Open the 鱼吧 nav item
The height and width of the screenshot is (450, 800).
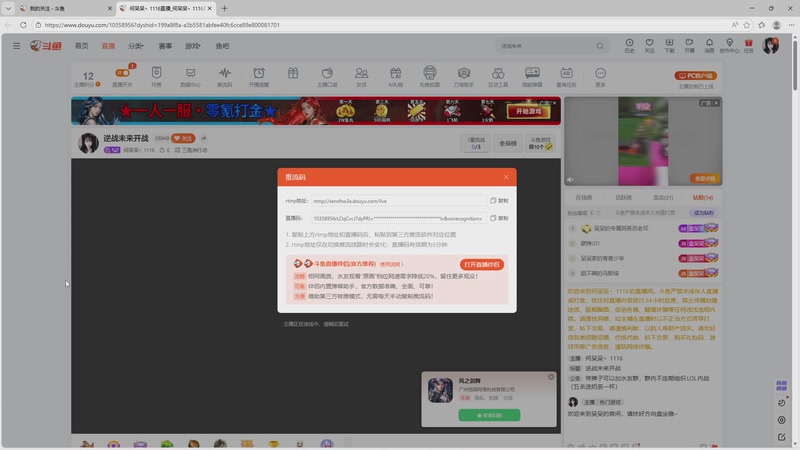coord(222,46)
